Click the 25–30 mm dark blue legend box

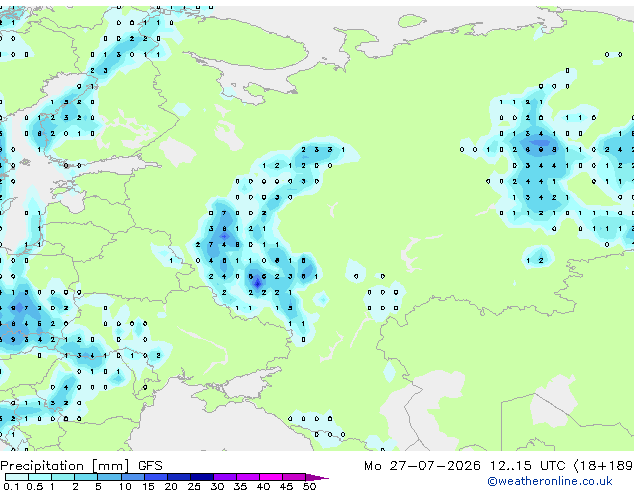[202, 477]
